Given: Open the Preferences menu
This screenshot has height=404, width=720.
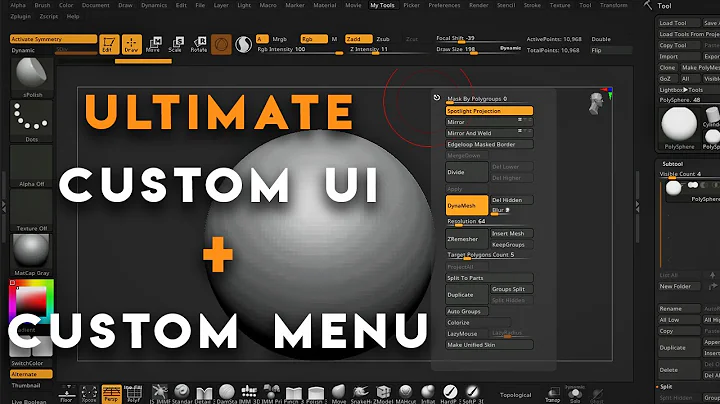Looking at the screenshot, I should tap(444, 5).
